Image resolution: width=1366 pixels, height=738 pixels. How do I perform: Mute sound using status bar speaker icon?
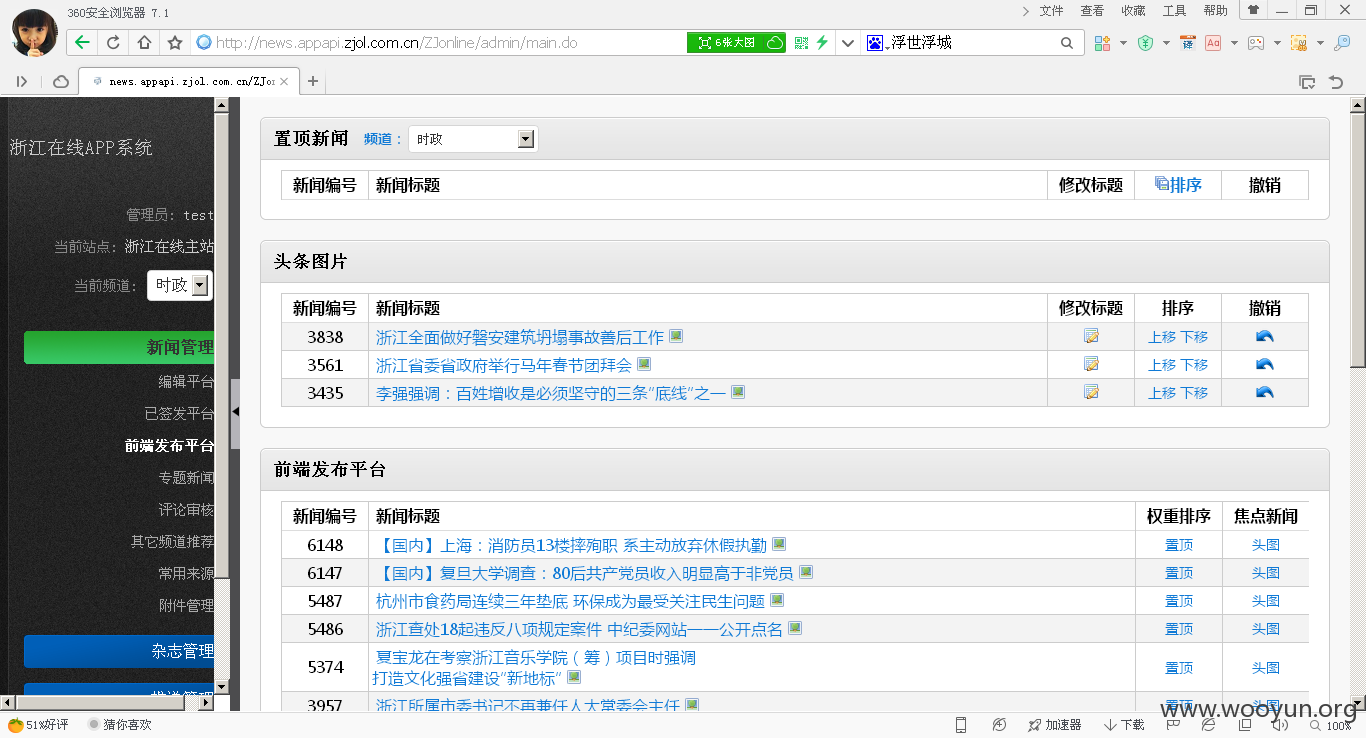[x=1279, y=725]
